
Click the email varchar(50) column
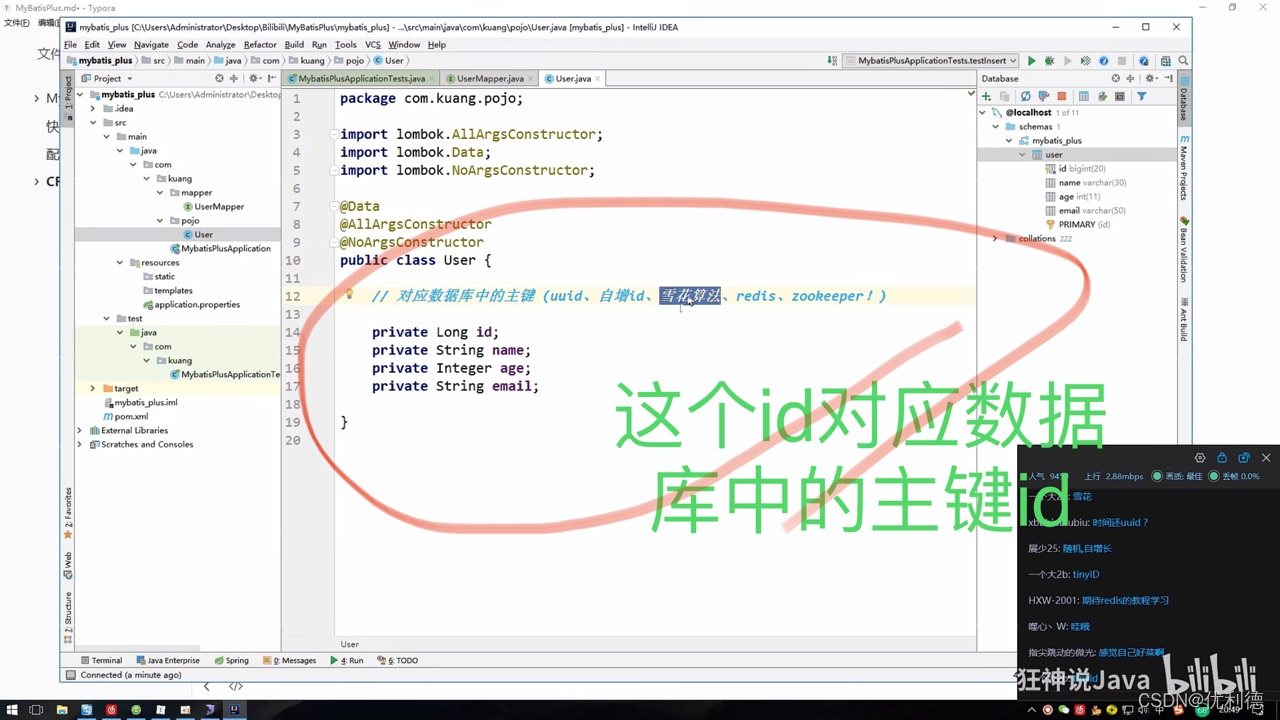pos(1085,210)
